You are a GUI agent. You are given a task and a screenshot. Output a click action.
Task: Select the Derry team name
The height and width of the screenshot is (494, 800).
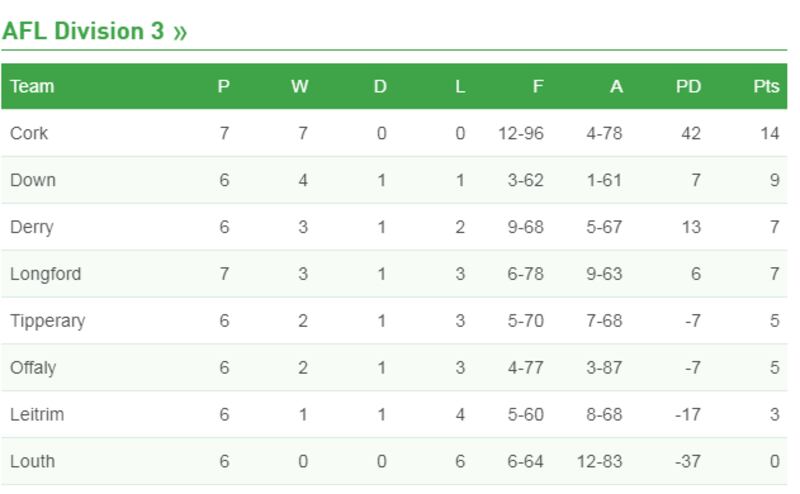pyautogui.click(x=32, y=227)
